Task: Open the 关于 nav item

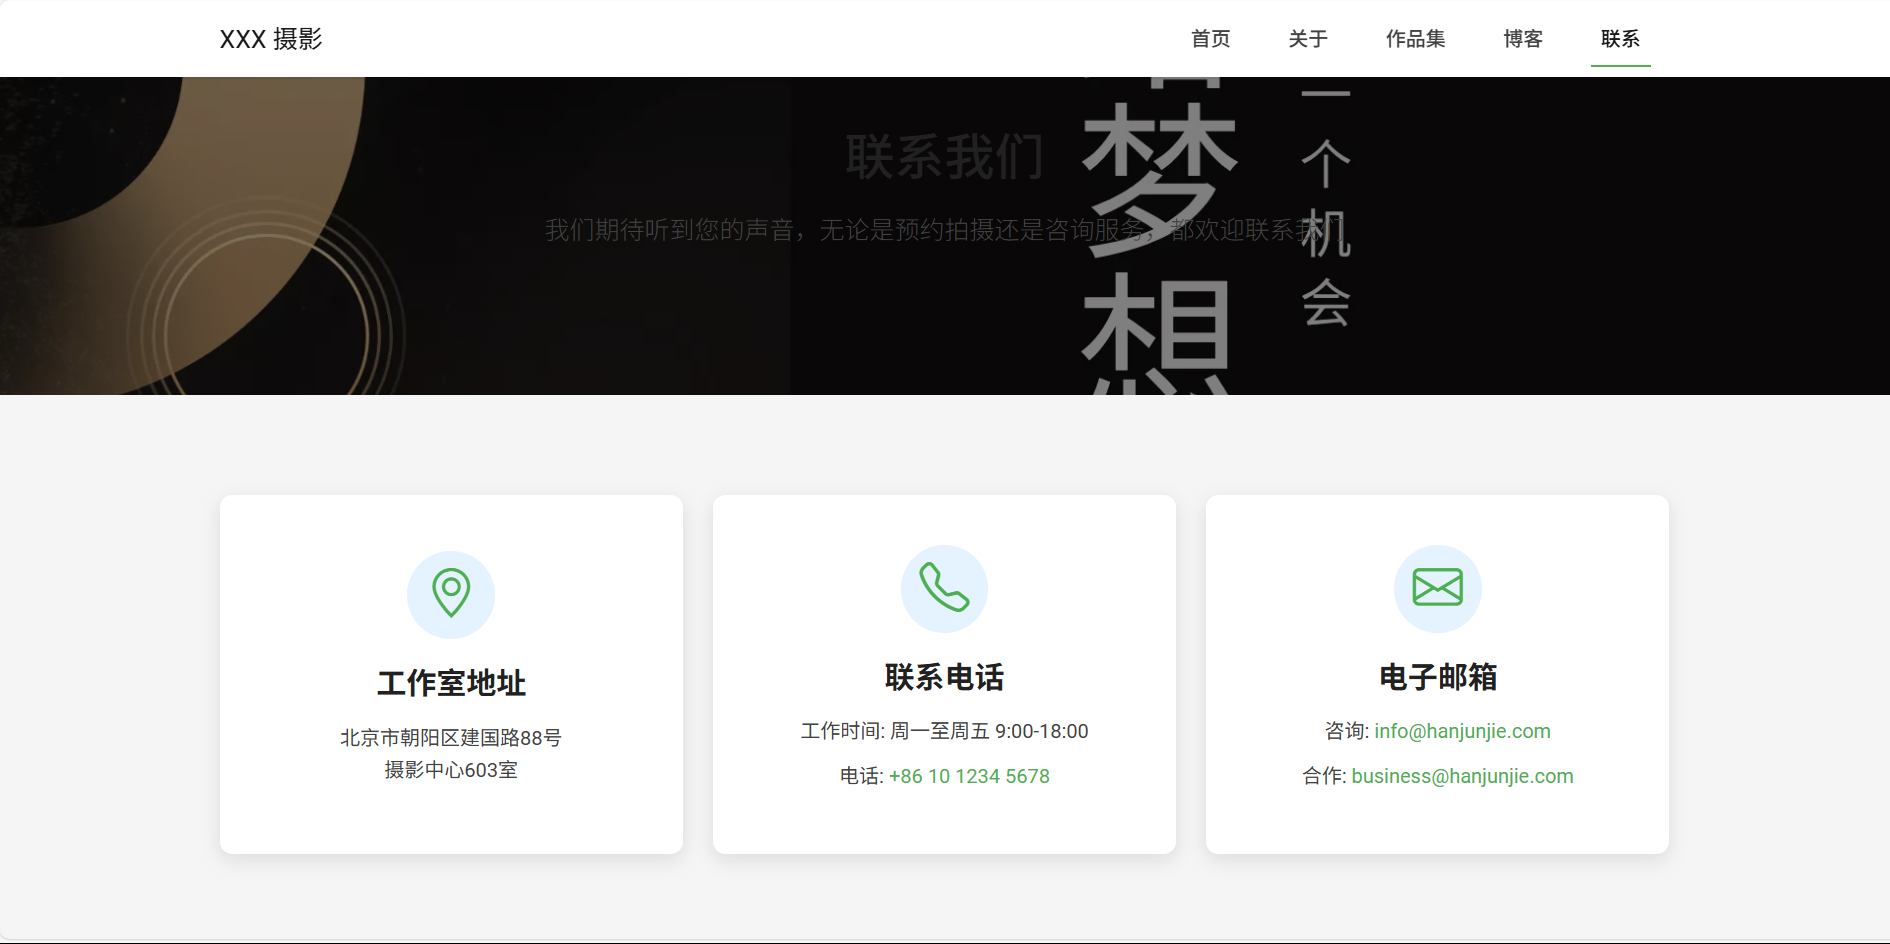Action: click(1308, 39)
